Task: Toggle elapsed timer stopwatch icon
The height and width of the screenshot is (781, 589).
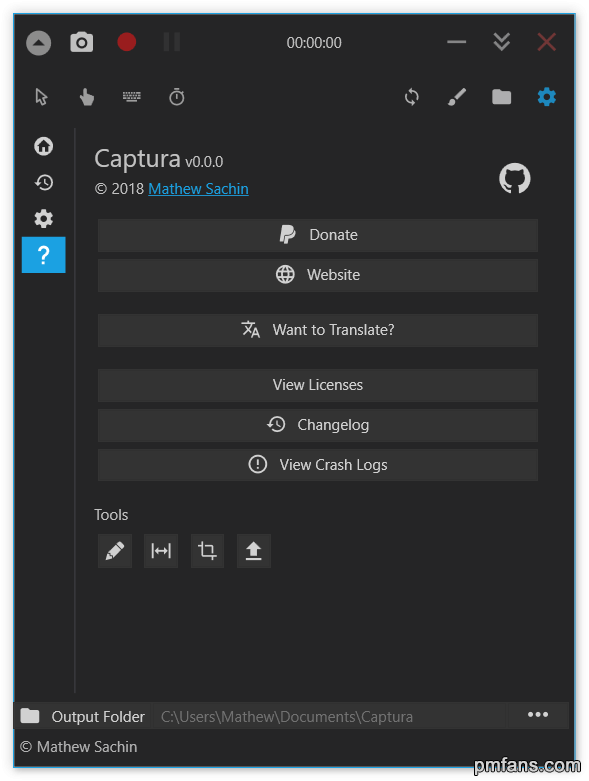Action: pos(177,97)
